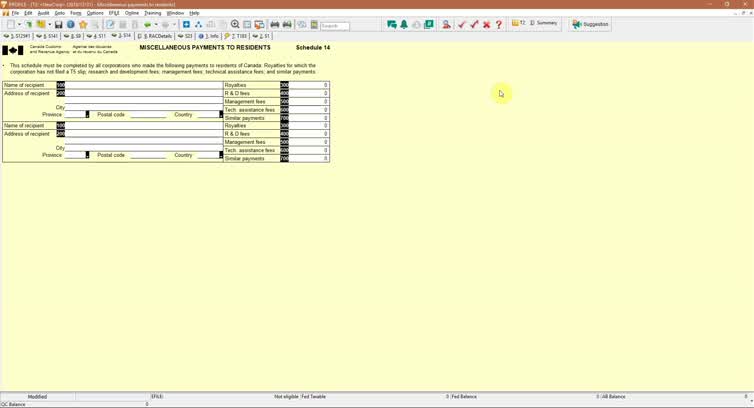This screenshot has width=754, height=408.
Task: Open the Audit menu
Action: pos(43,13)
